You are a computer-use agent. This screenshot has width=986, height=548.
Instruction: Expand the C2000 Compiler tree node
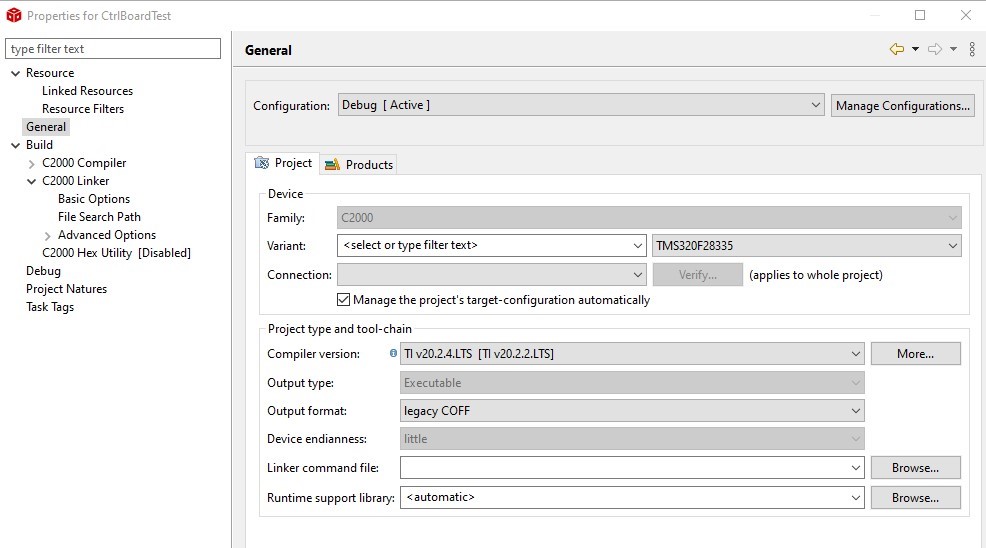(32, 163)
